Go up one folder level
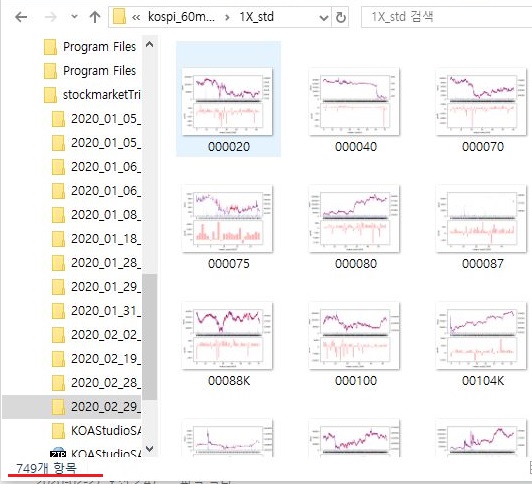Image resolution: width=532 pixels, height=484 pixels. point(95,17)
